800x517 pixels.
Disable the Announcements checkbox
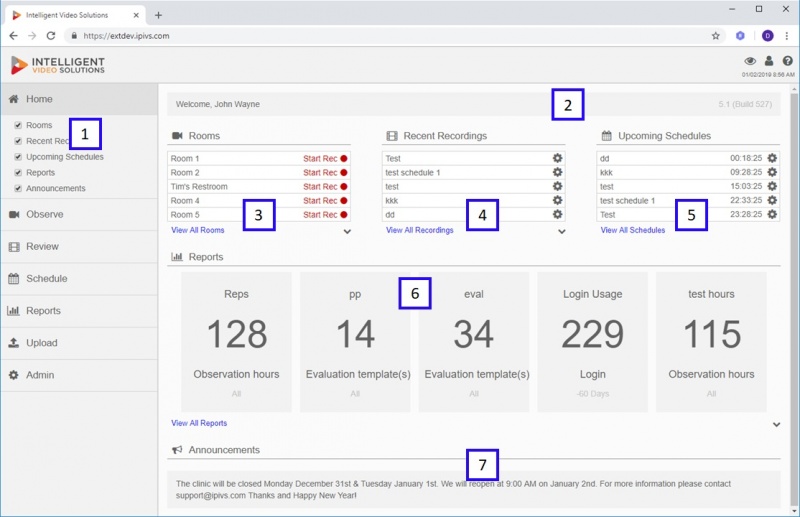[18, 188]
